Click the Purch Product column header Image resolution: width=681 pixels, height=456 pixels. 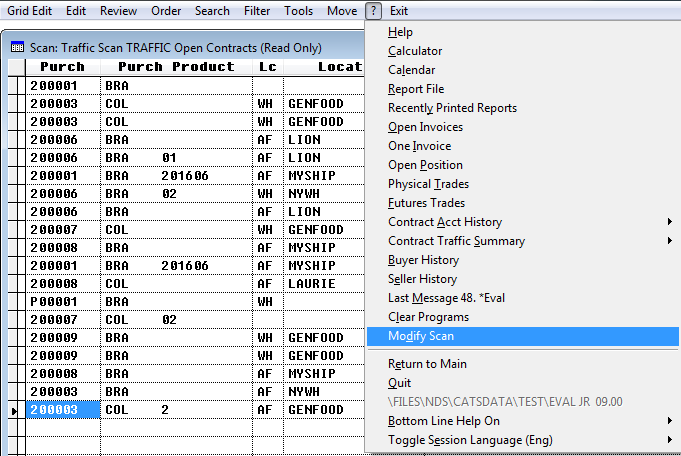pyautogui.click(x=176, y=67)
